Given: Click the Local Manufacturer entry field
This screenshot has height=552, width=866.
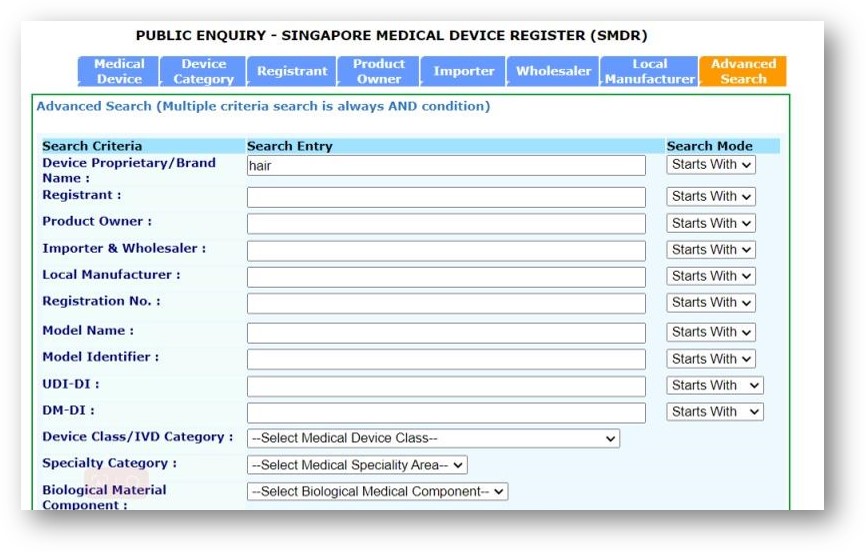Looking at the screenshot, I should 446,277.
